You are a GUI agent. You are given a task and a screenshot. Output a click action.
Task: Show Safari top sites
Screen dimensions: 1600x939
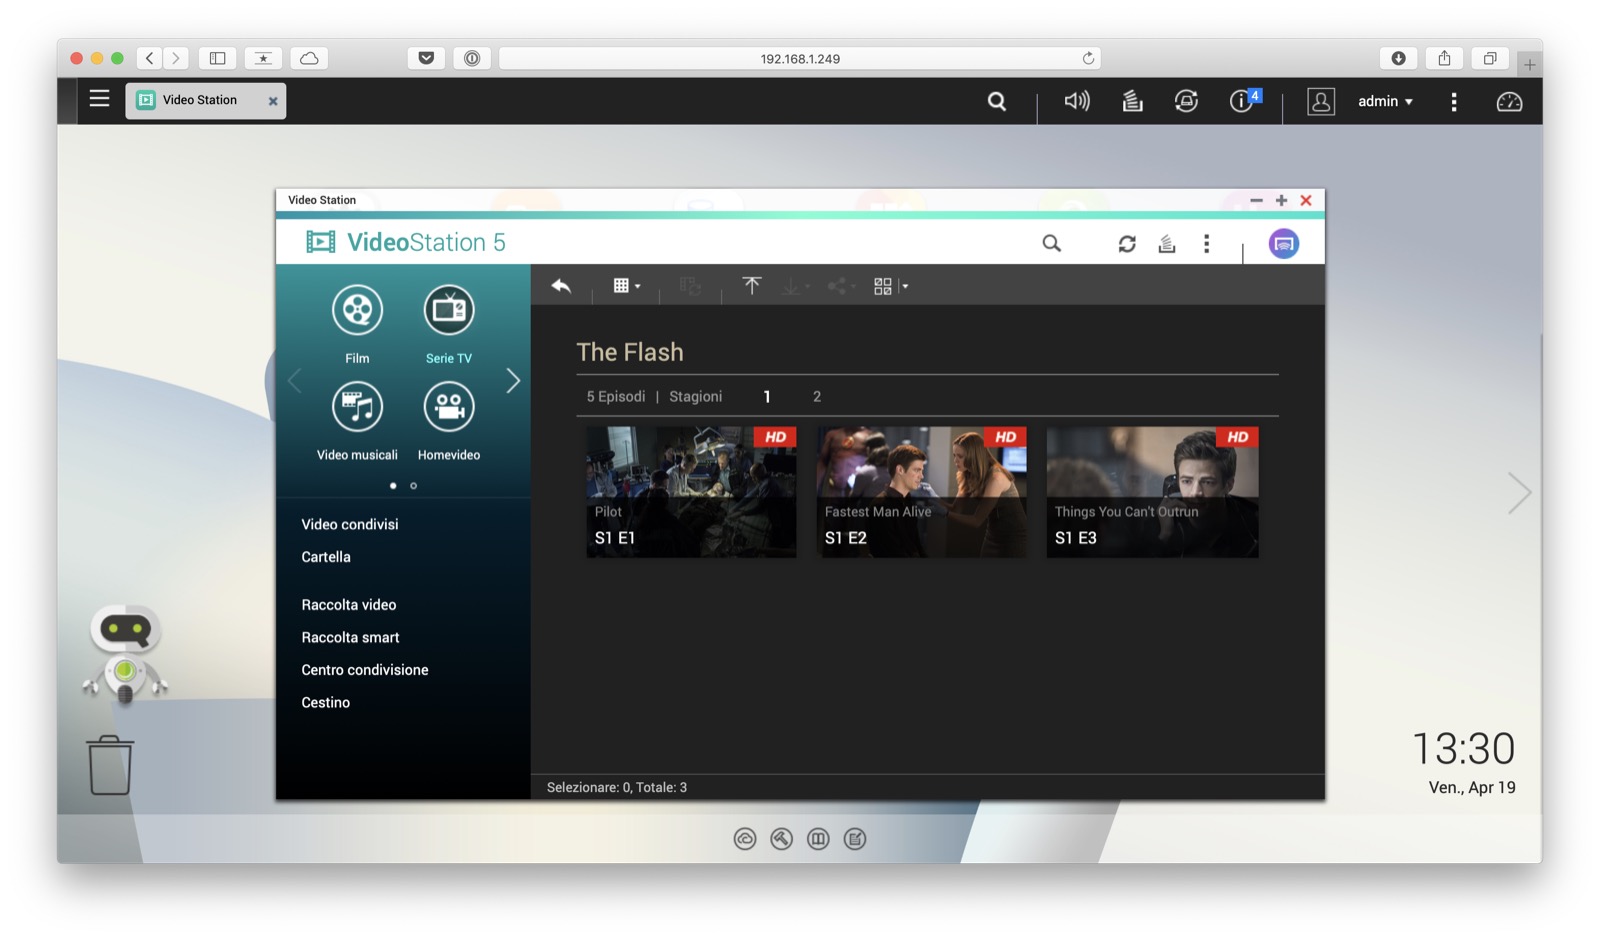pyautogui.click(x=263, y=58)
